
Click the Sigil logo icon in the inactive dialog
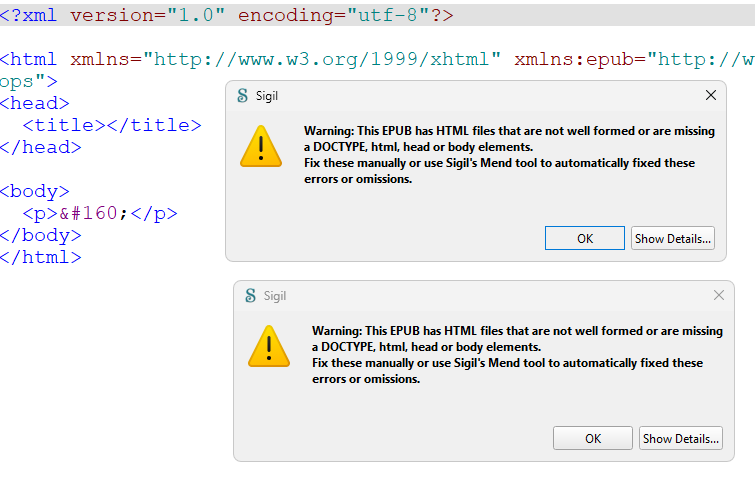coord(250,295)
